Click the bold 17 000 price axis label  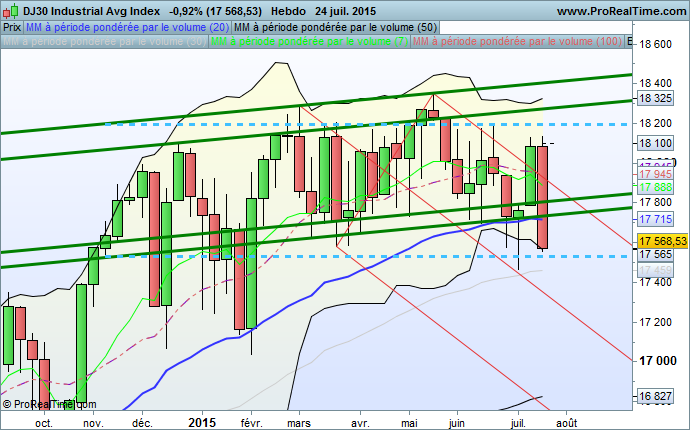point(657,361)
